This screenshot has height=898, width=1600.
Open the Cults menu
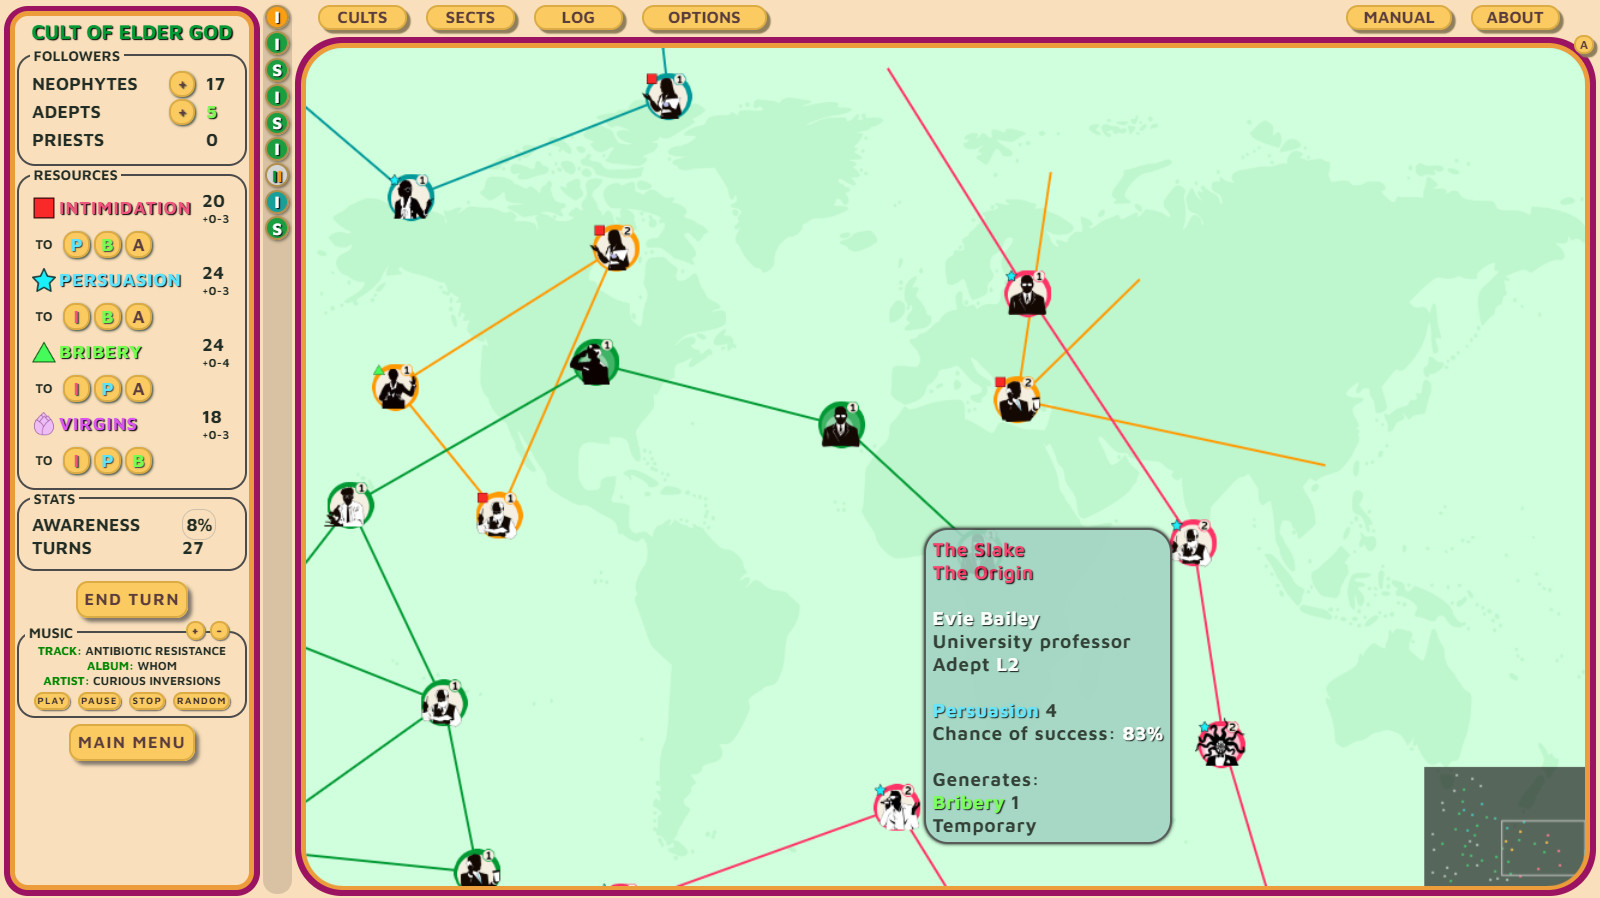(362, 18)
